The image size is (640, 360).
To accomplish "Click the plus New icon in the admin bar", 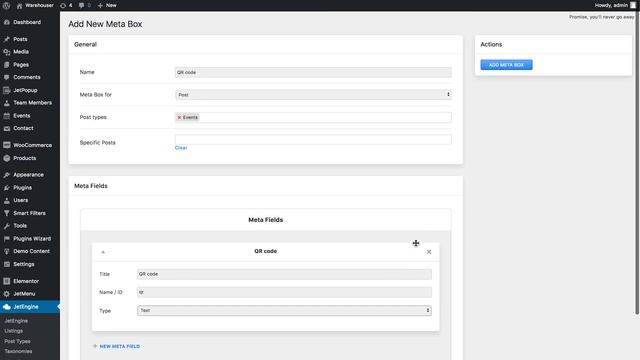I will [x=100, y=5].
